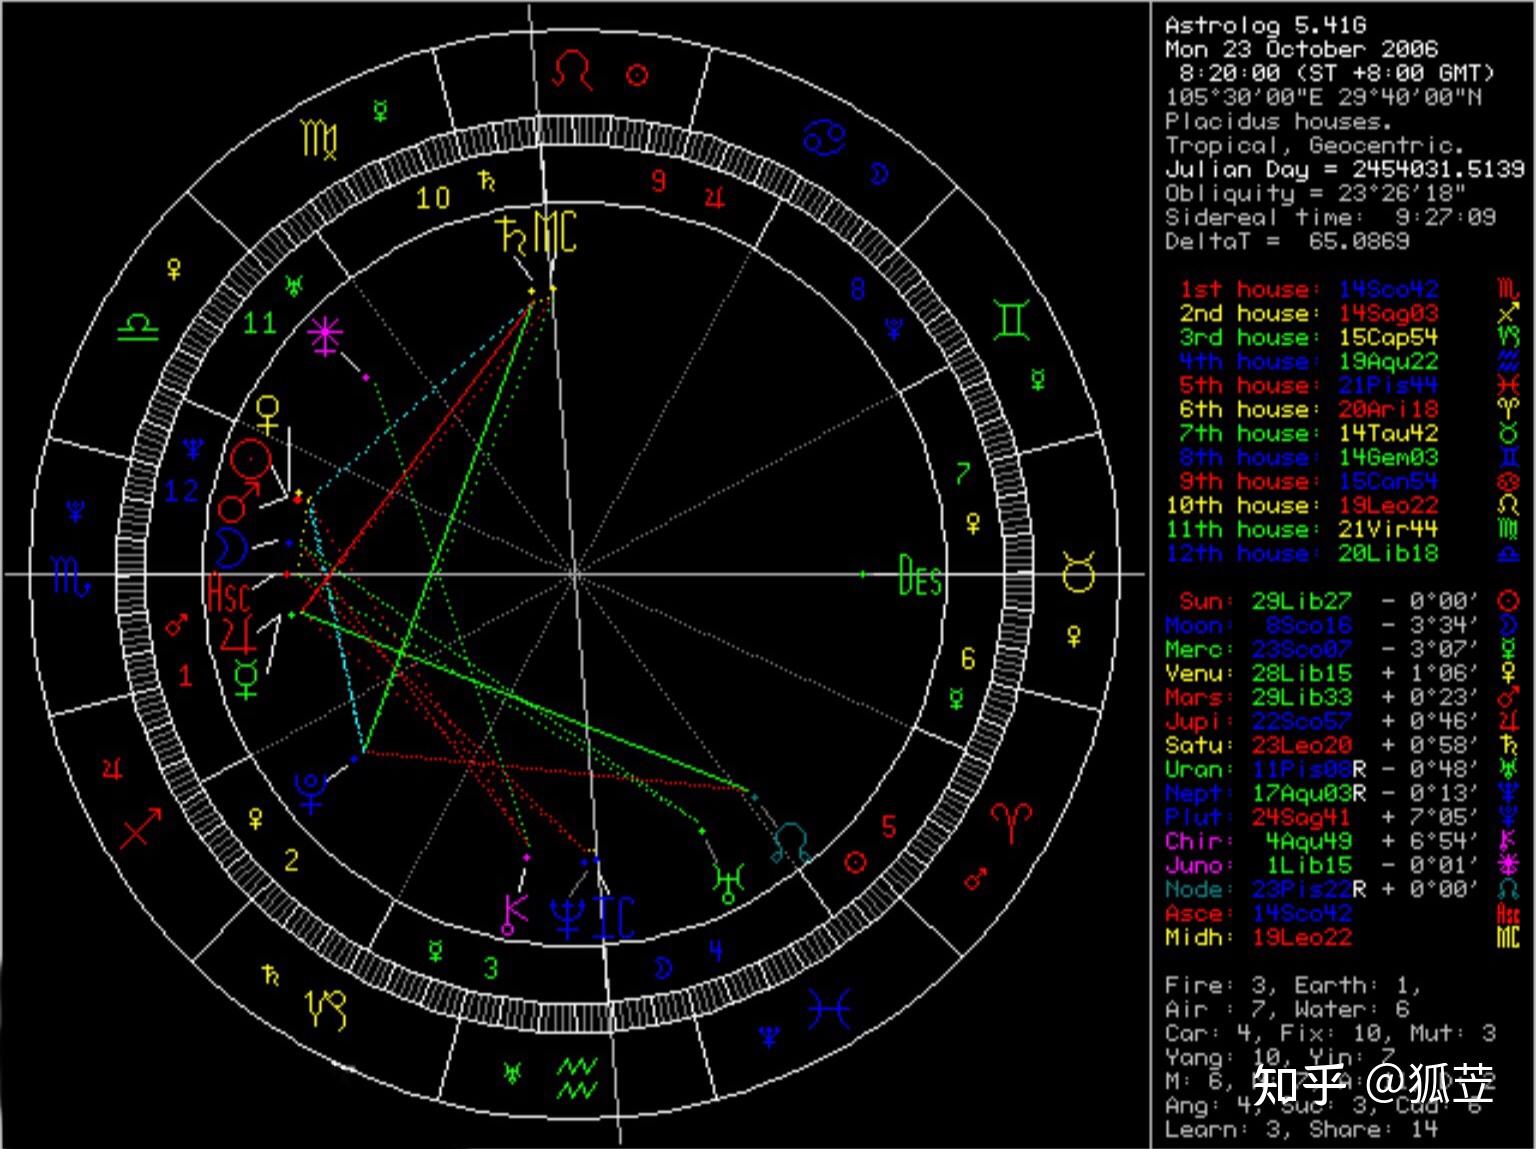Click house number 3 in the wheel
The width and height of the screenshot is (1536, 1149).
click(x=491, y=968)
